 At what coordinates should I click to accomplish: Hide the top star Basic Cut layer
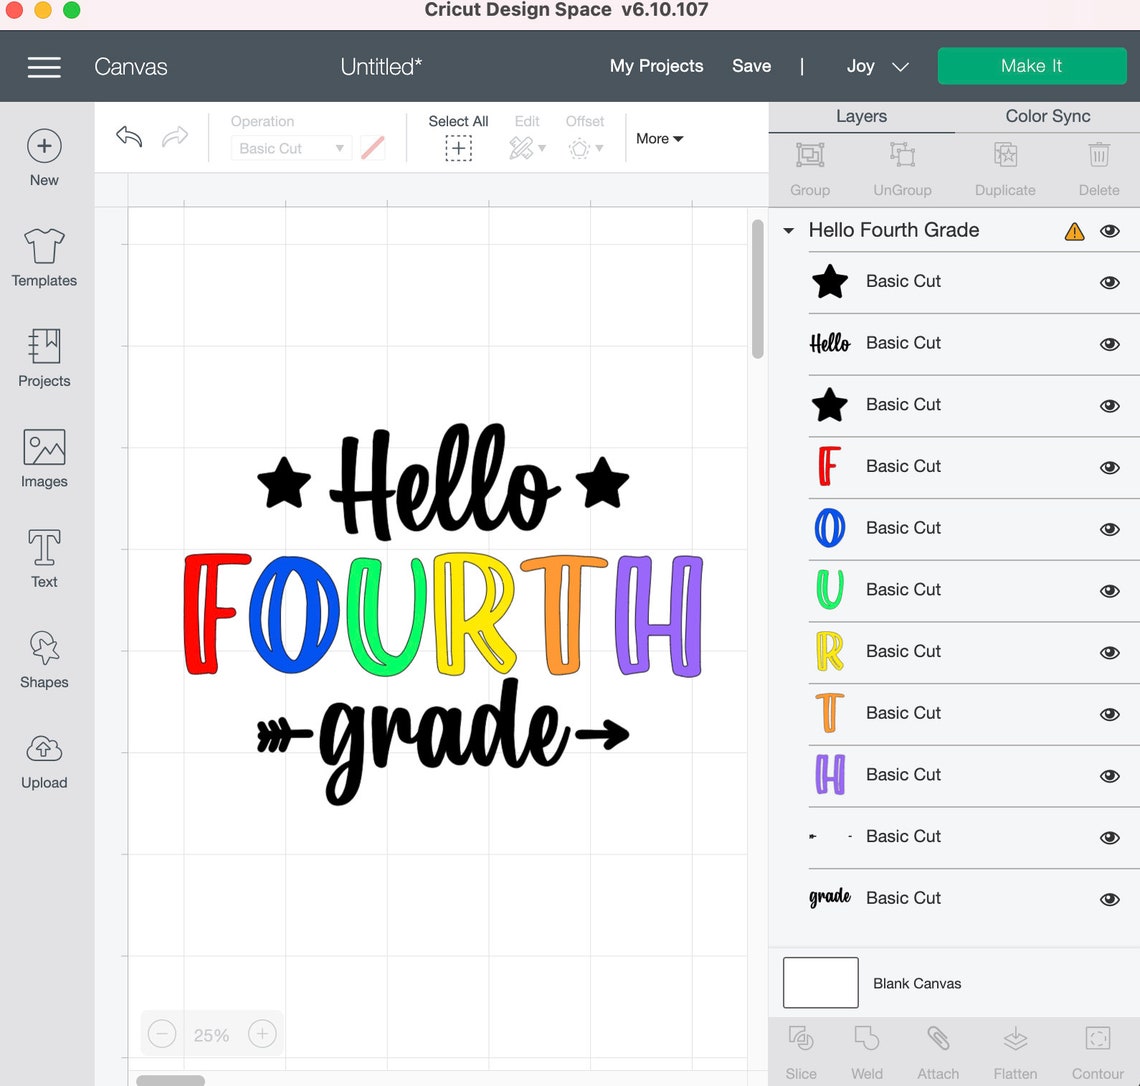(x=1110, y=282)
